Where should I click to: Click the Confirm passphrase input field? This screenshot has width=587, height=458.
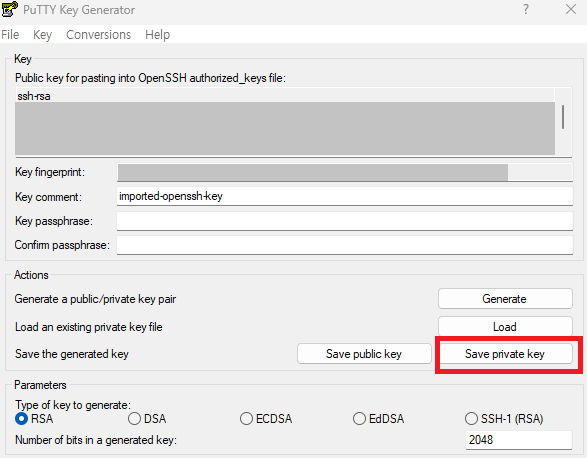click(345, 245)
